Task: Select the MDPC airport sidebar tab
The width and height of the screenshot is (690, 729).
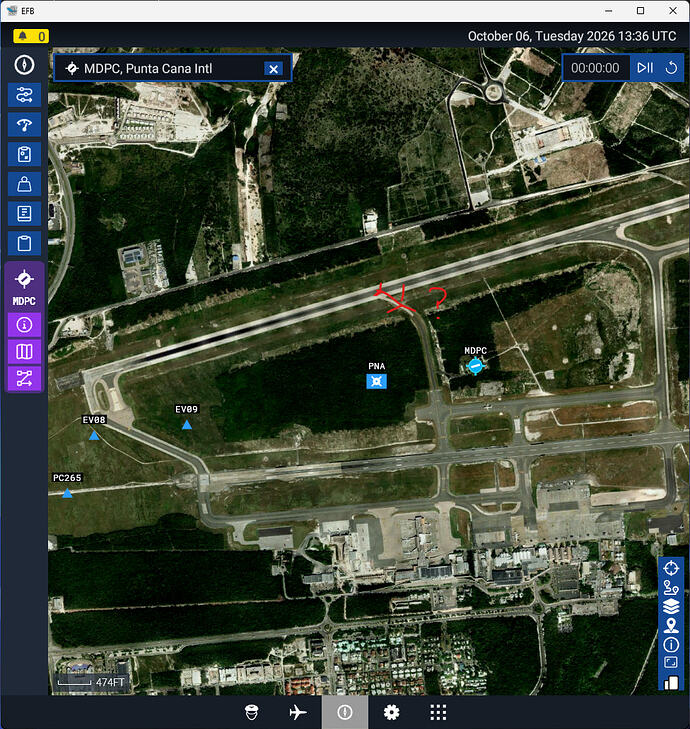Action: pyautogui.click(x=24, y=287)
